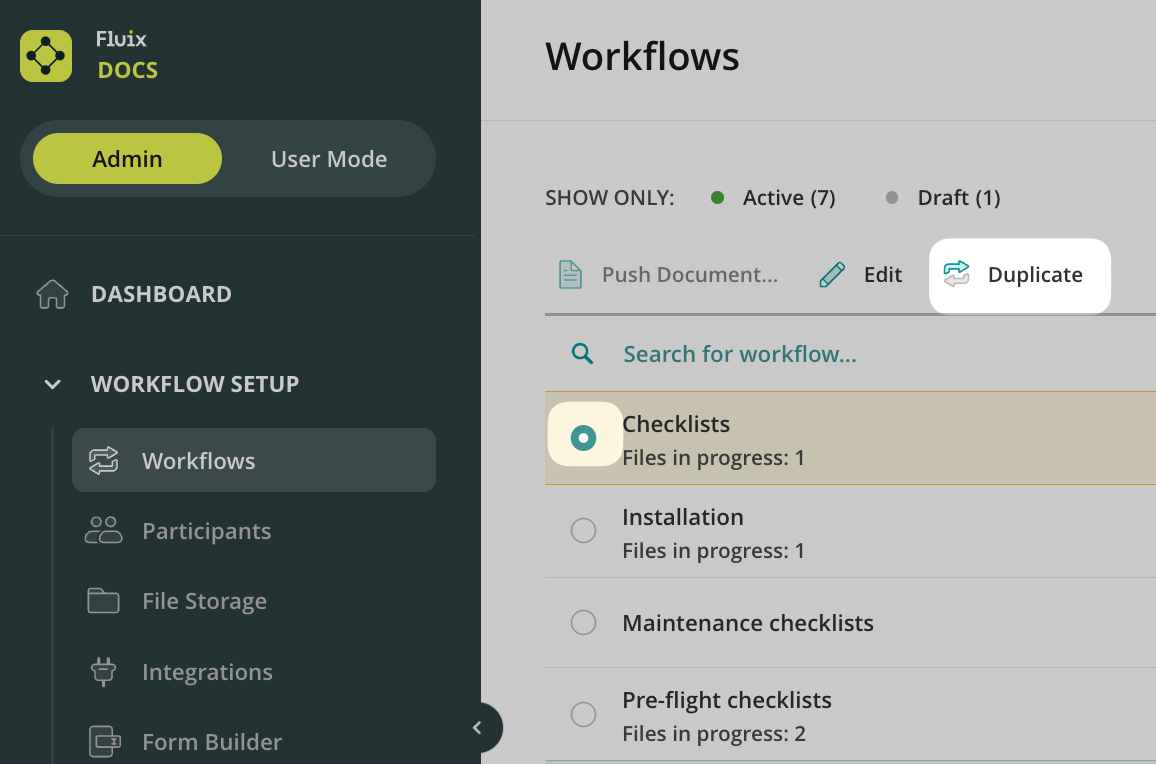The width and height of the screenshot is (1156, 764).
Task: Click the Workflows arrows icon in sidebar
Action: click(104, 461)
